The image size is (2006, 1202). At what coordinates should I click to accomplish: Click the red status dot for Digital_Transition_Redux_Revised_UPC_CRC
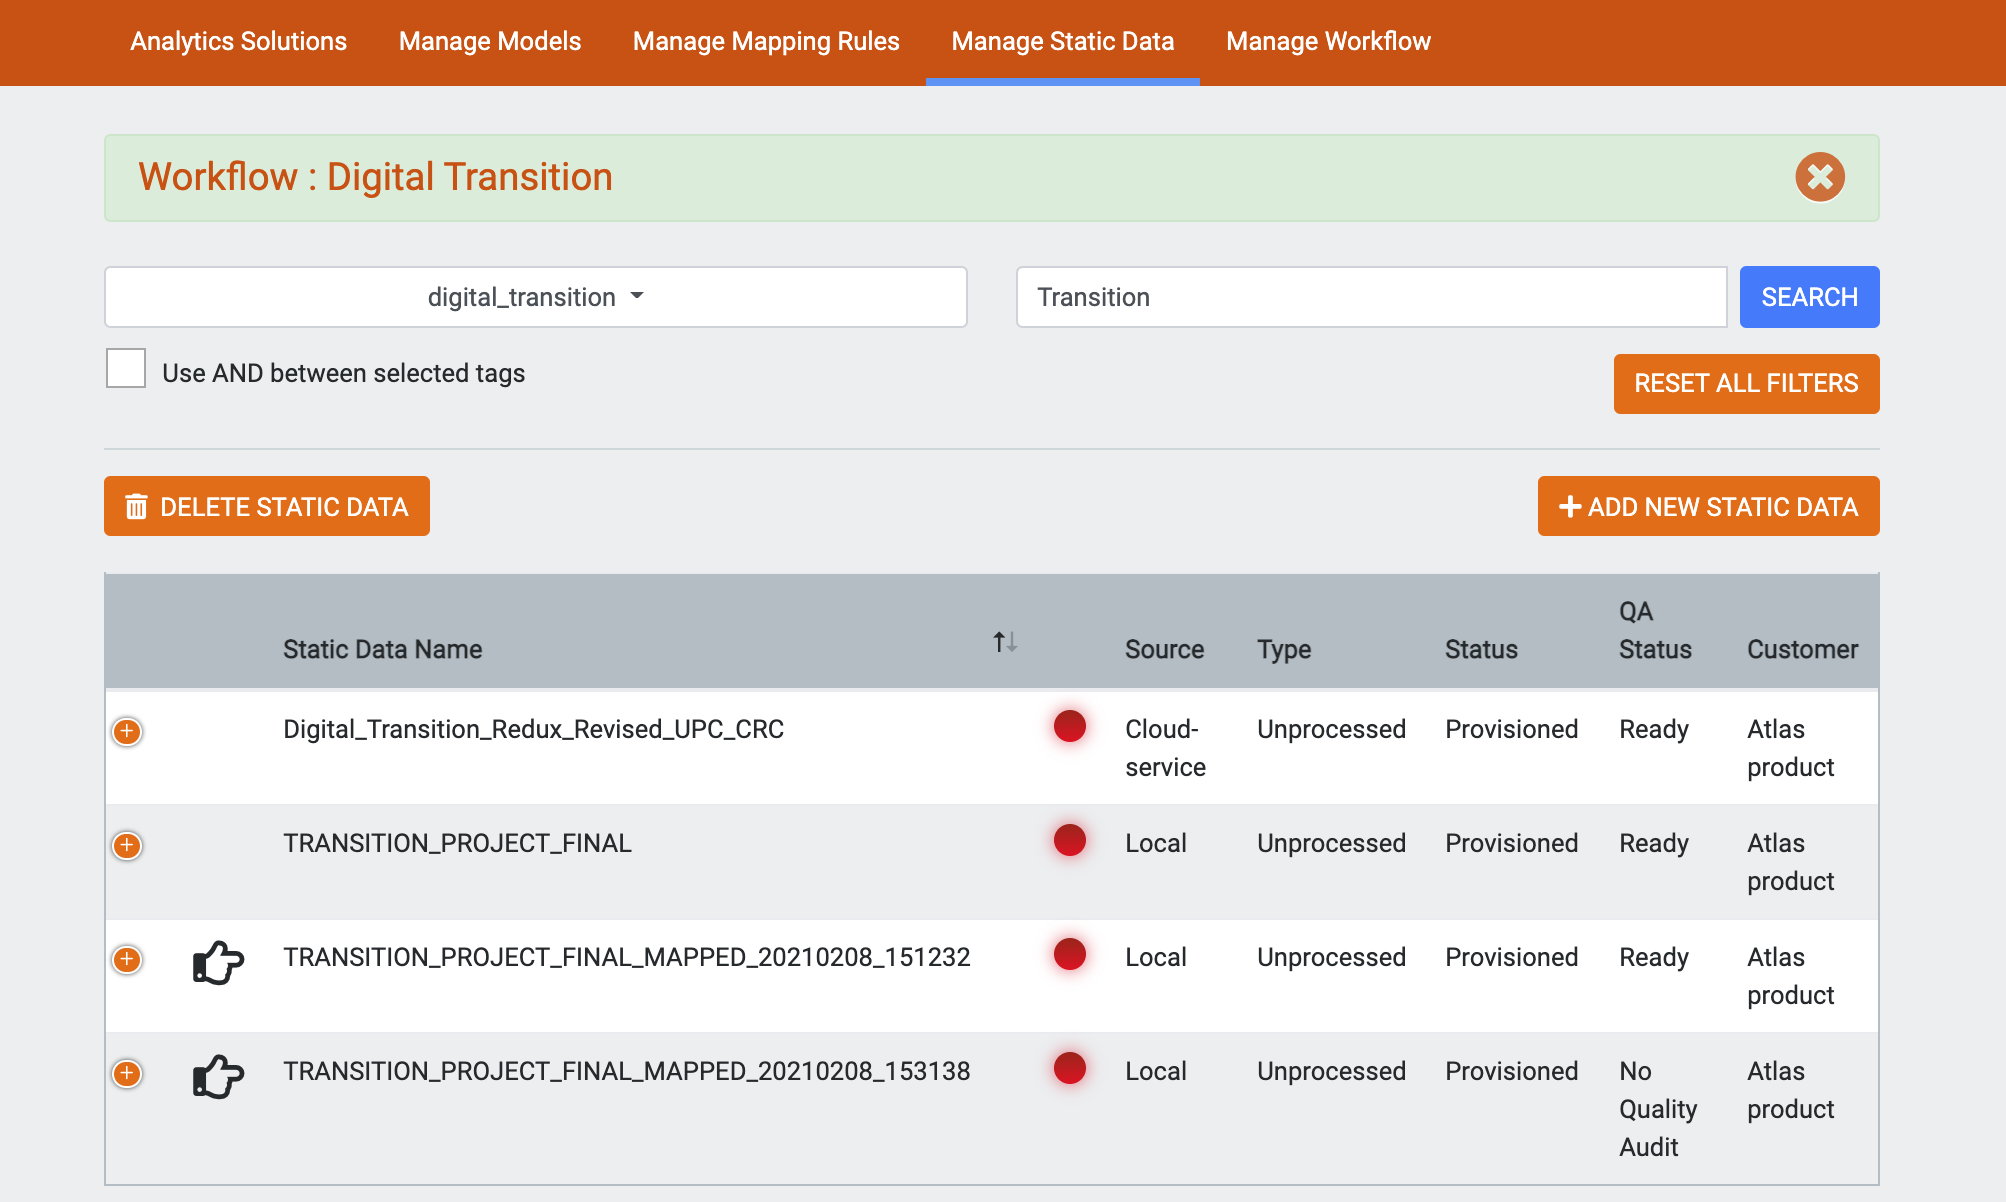click(1070, 726)
